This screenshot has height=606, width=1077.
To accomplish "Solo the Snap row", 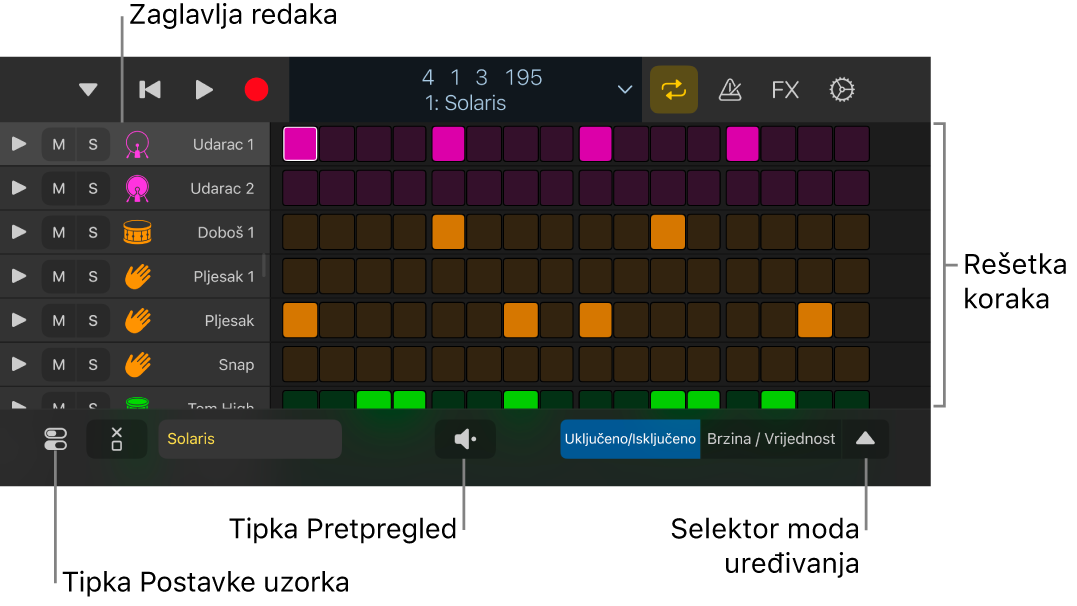I will point(93,364).
